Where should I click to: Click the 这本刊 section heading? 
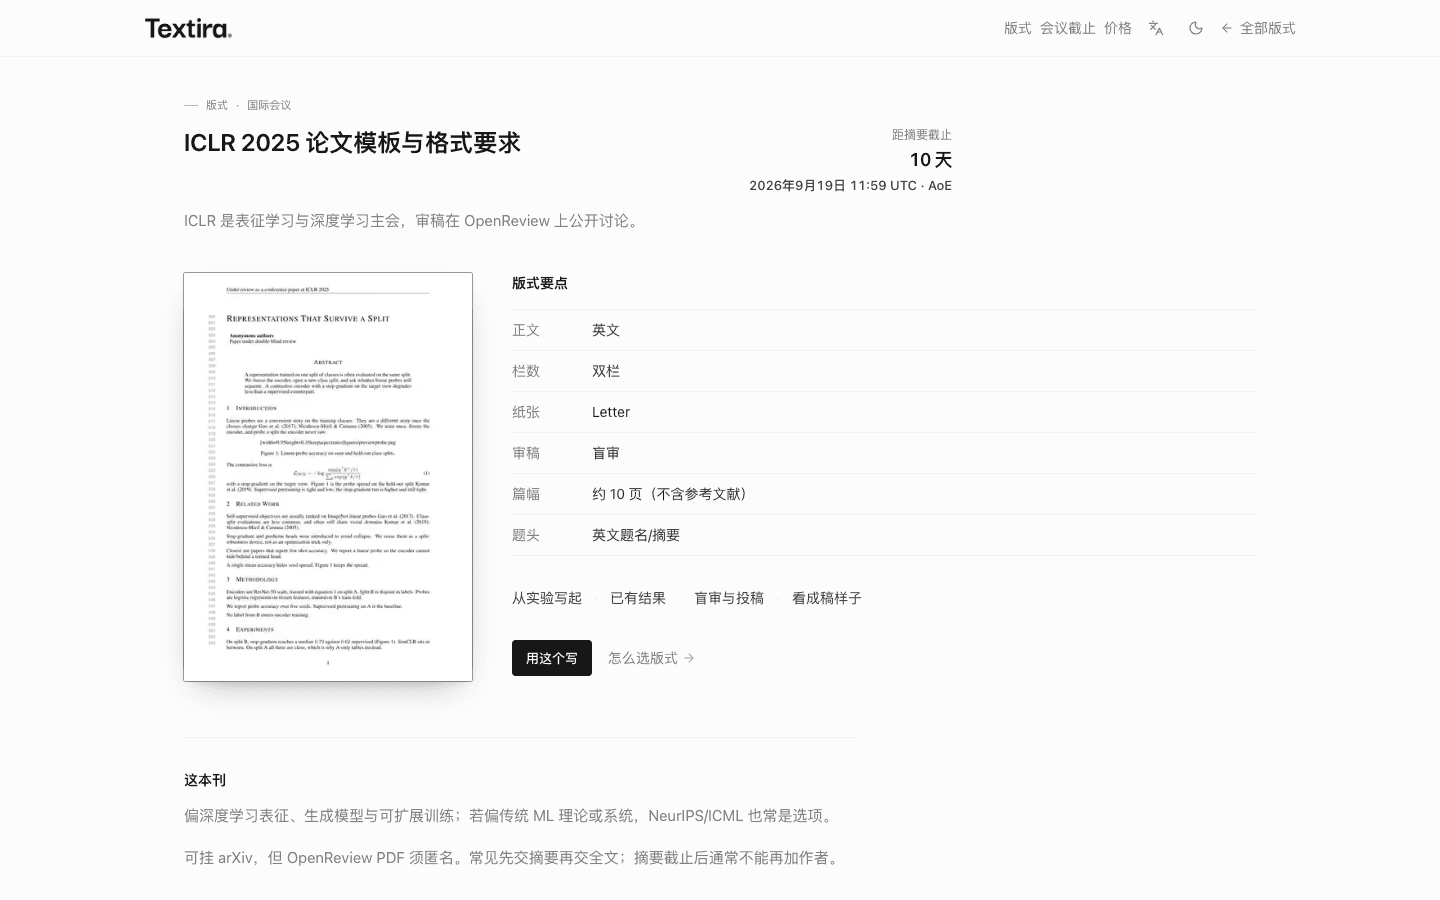click(205, 780)
